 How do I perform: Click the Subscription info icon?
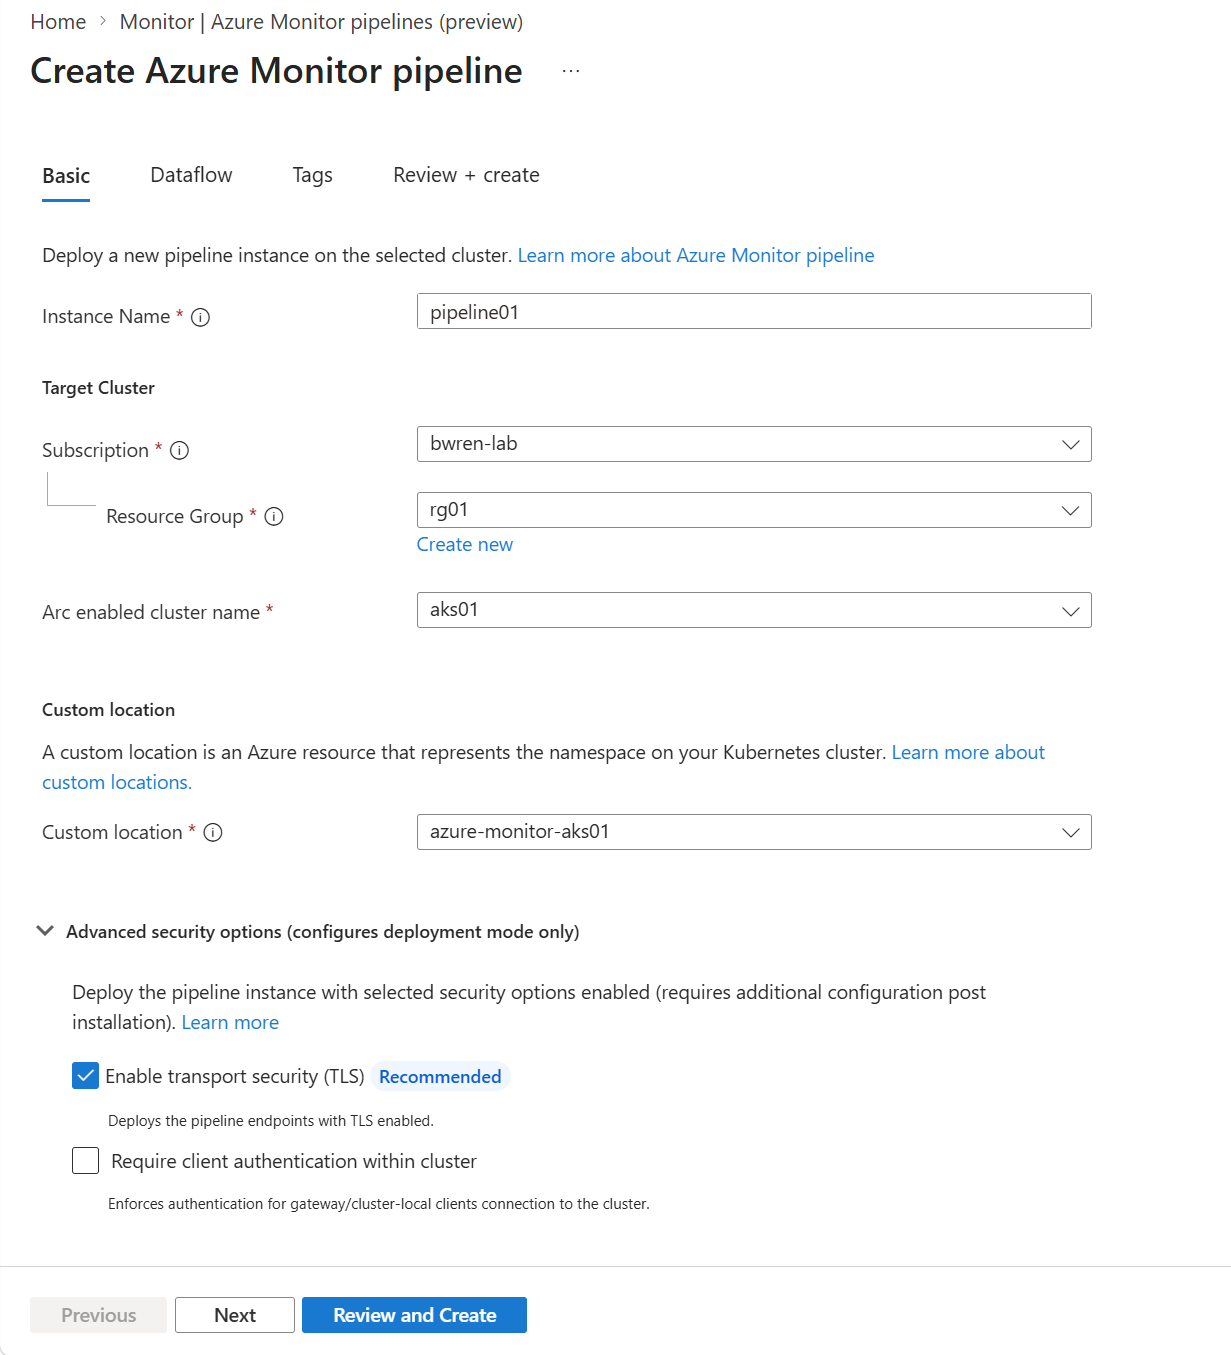pyautogui.click(x=179, y=450)
